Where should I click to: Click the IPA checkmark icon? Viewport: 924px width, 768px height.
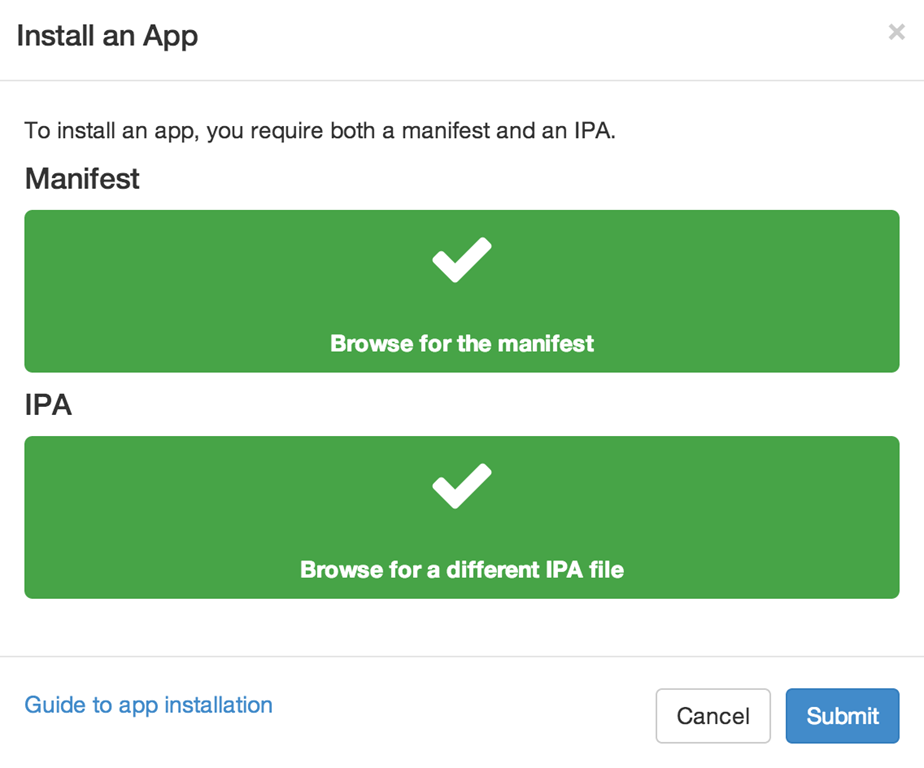tap(461, 486)
